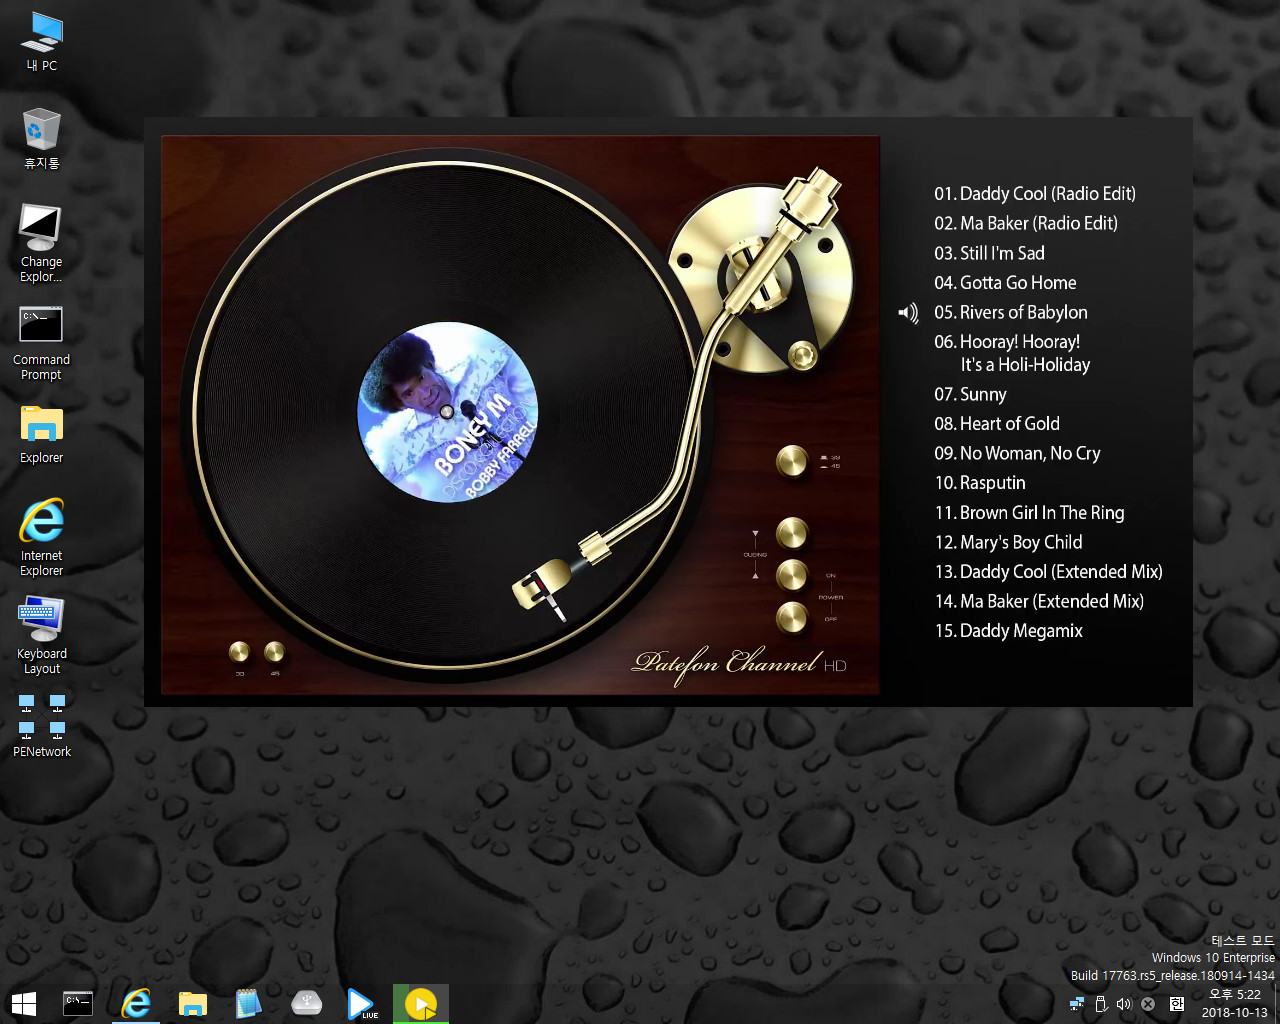This screenshot has height=1024, width=1280.
Task: Click the network tray icon
Action: pos(1077,1004)
